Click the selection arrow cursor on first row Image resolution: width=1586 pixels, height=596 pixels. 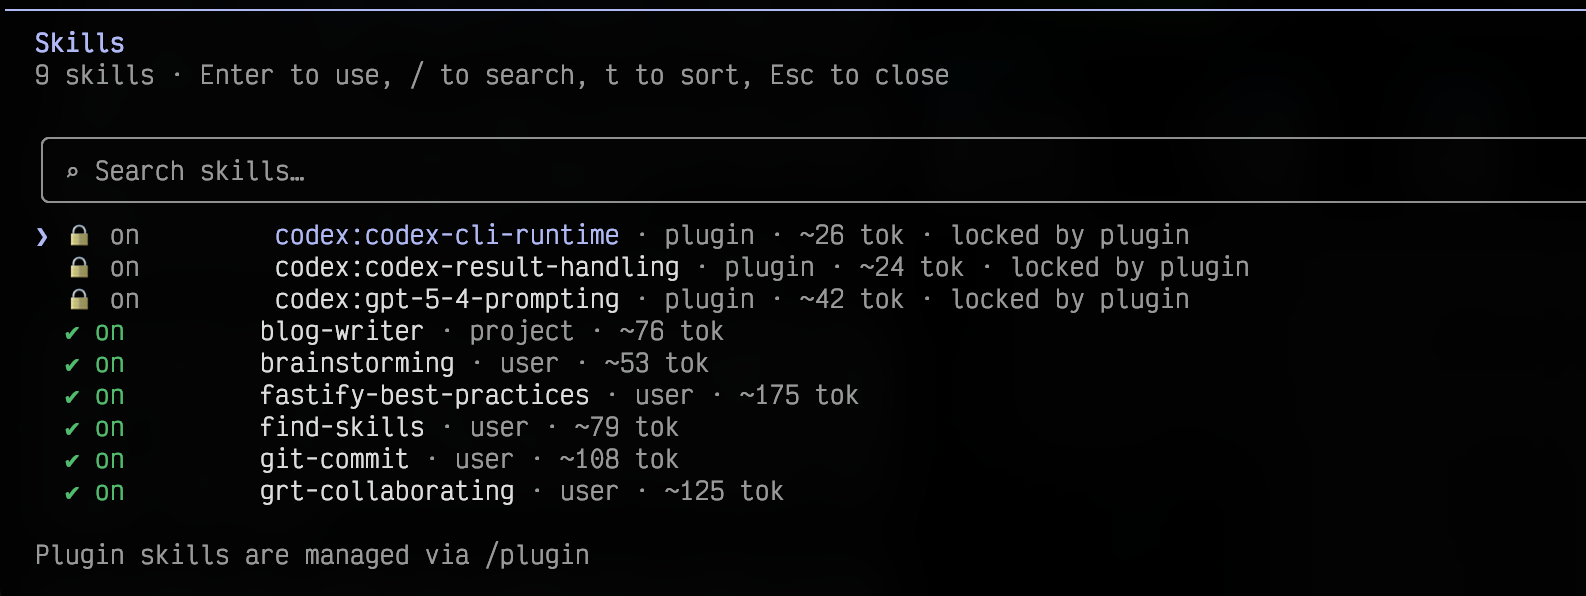tap(41, 236)
